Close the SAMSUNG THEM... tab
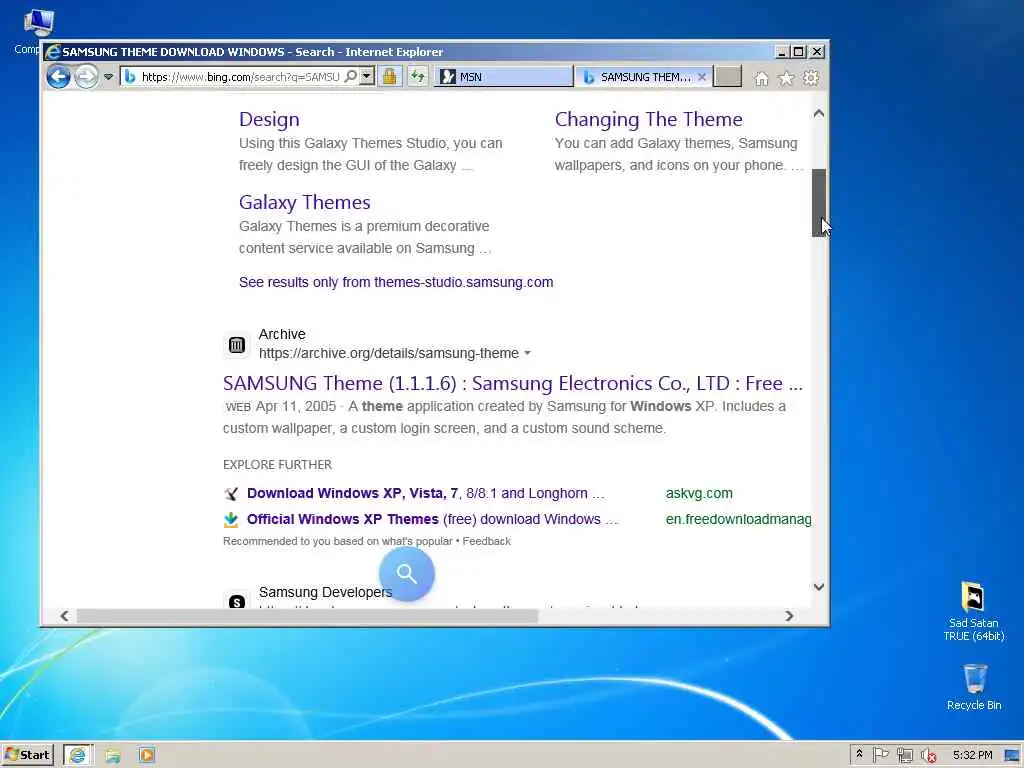Screen dimensions: 1024x768 pyautogui.click(x=702, y=77)
